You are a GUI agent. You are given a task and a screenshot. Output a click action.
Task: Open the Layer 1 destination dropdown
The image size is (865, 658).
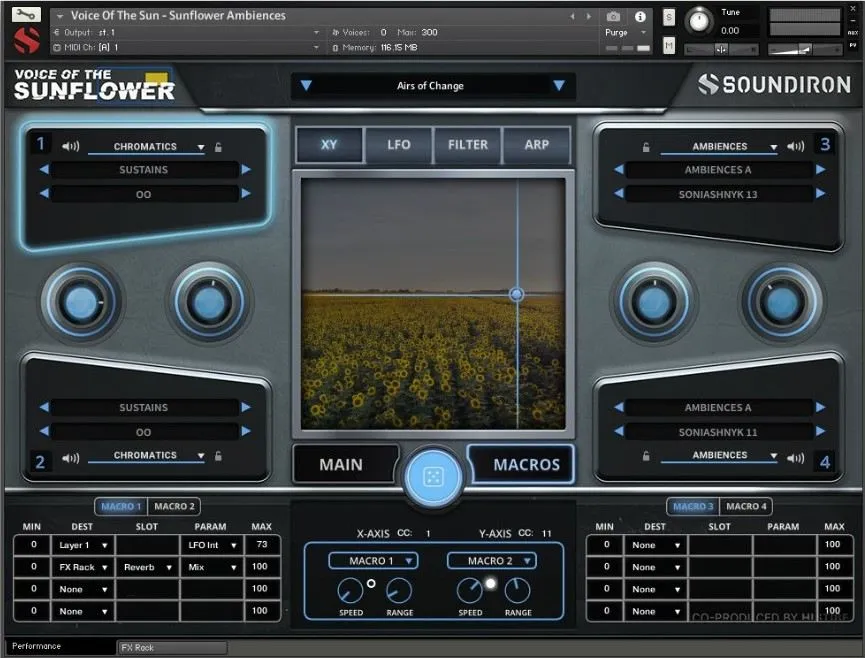coord(83,545)
